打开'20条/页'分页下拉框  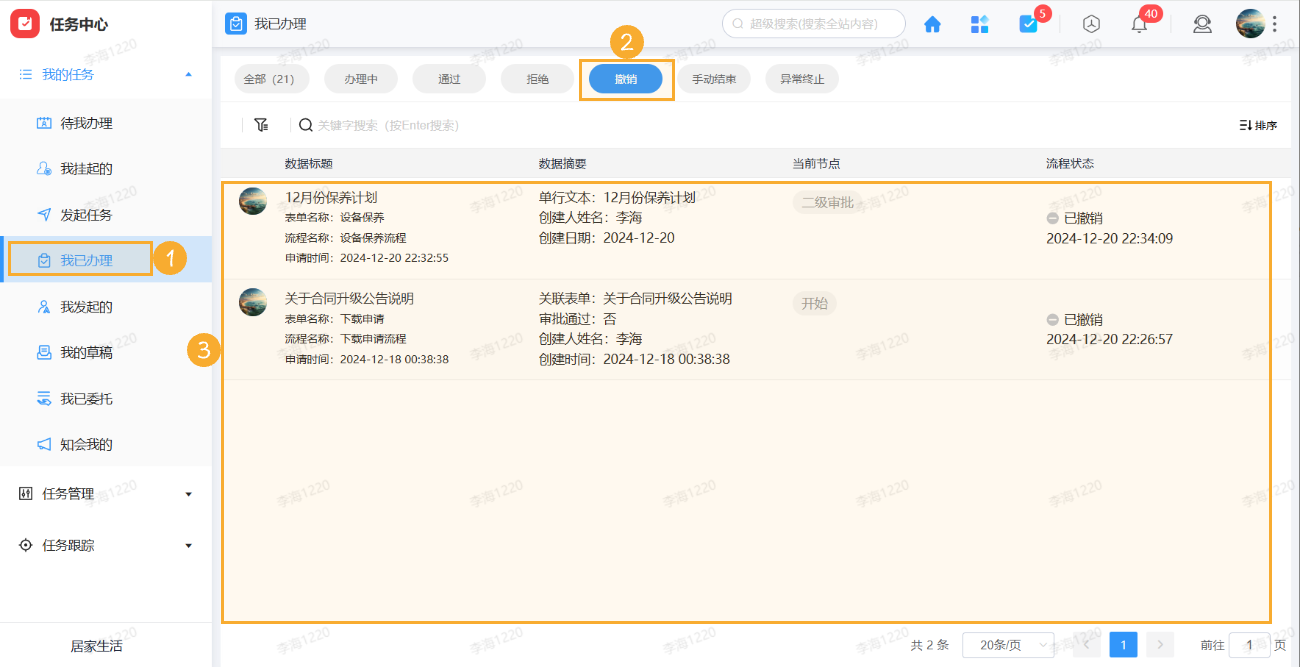(x=1007, y=644)
